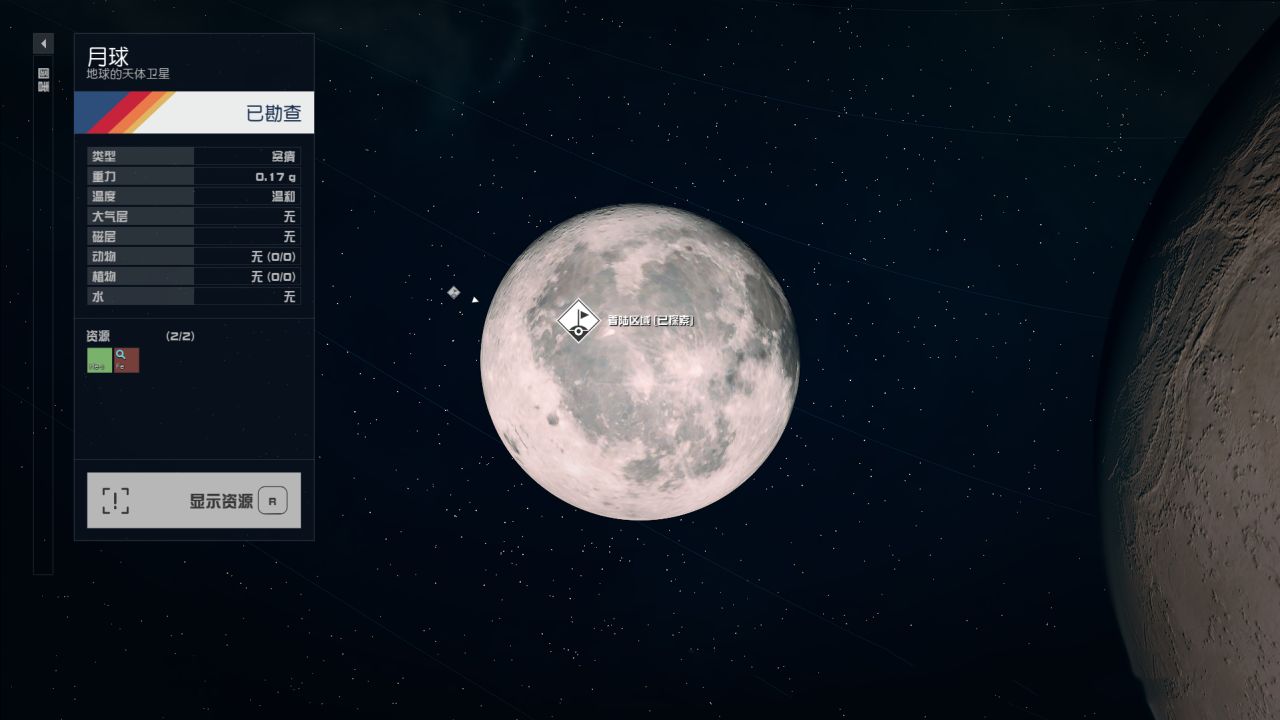
Task: Select the red Fe resource swatch
Action: click(x=126, y=360)
